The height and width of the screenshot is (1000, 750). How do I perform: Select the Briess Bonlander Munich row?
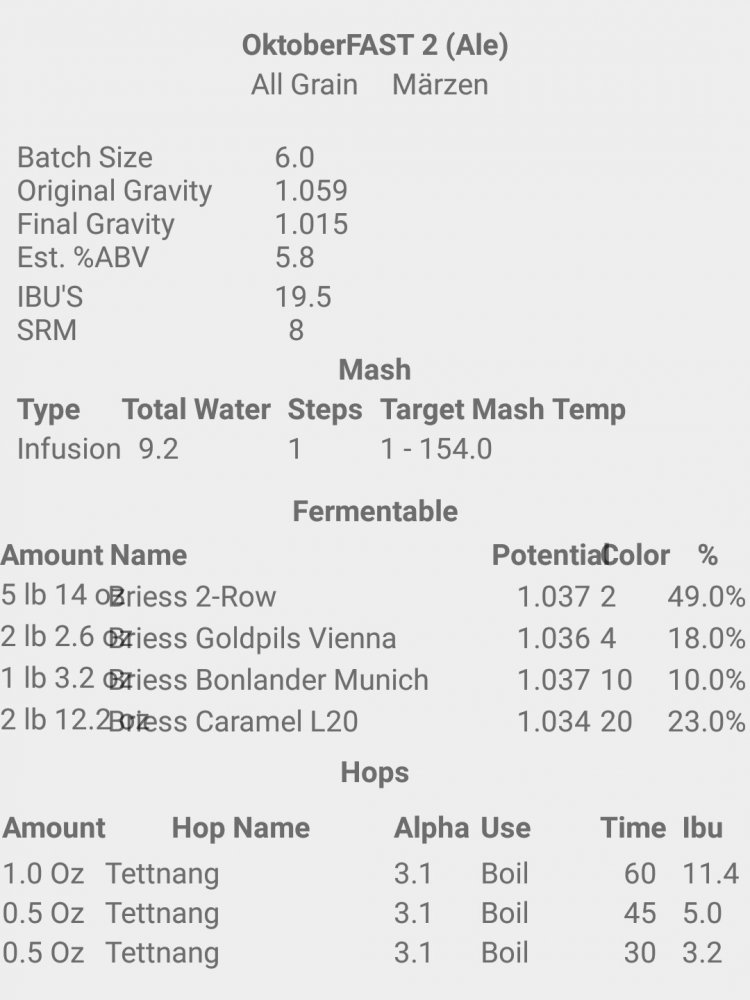click(x=373, y=679)
